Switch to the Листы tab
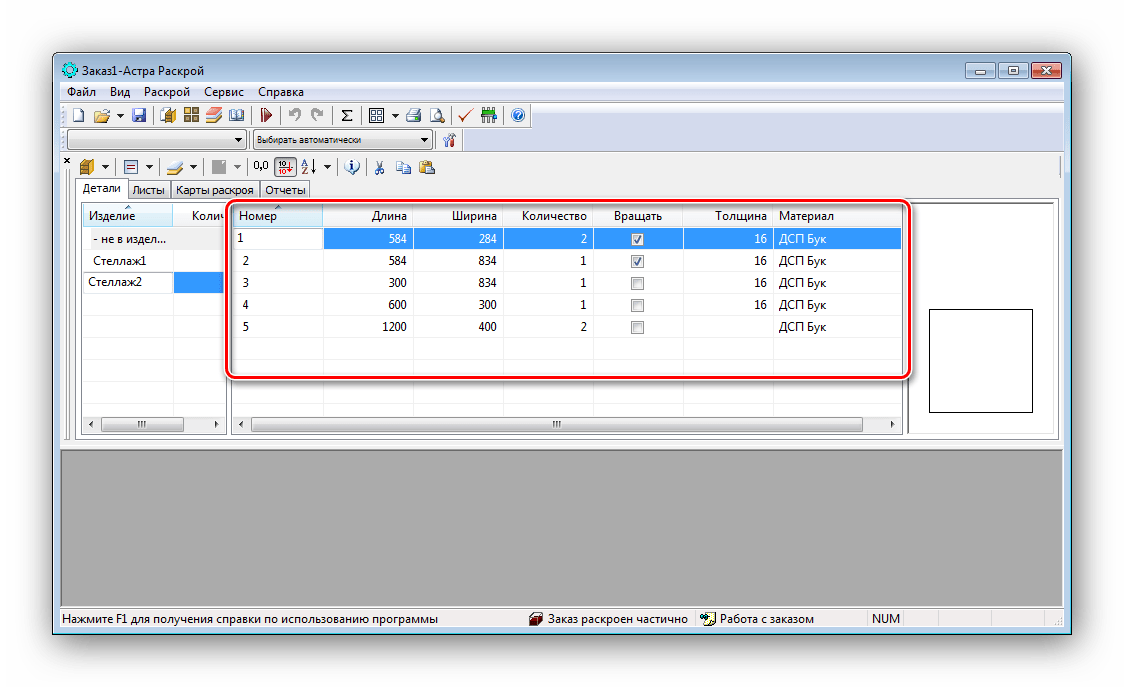 coord(148,190)
